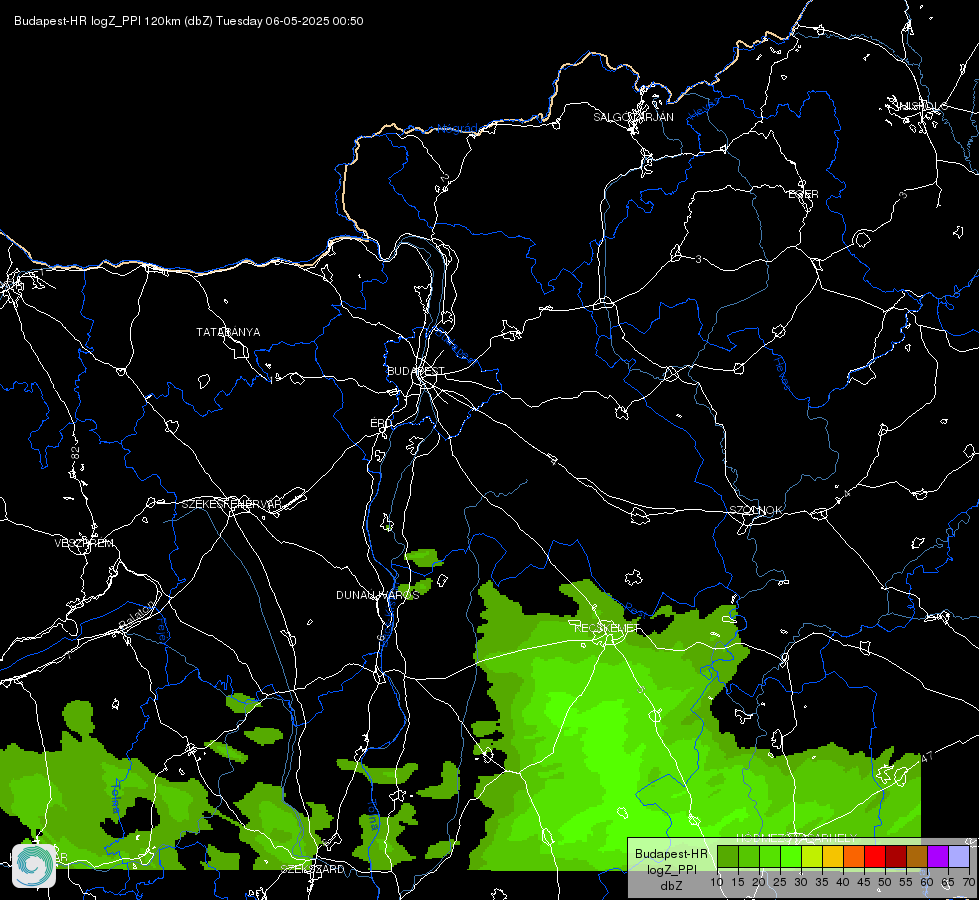Click the SZOLNOK city label
979x900 pixels.
pyautogui.click(x=755, y=510)
